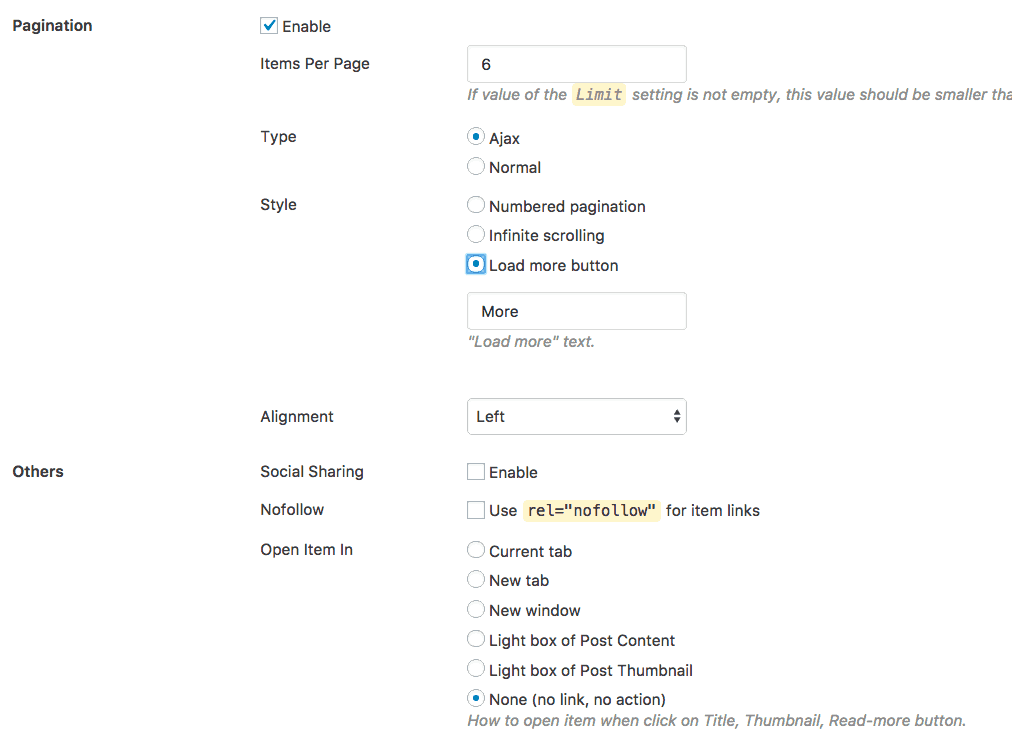Select Ajax pagination type

pyautogui.click(x=476, y=136)
